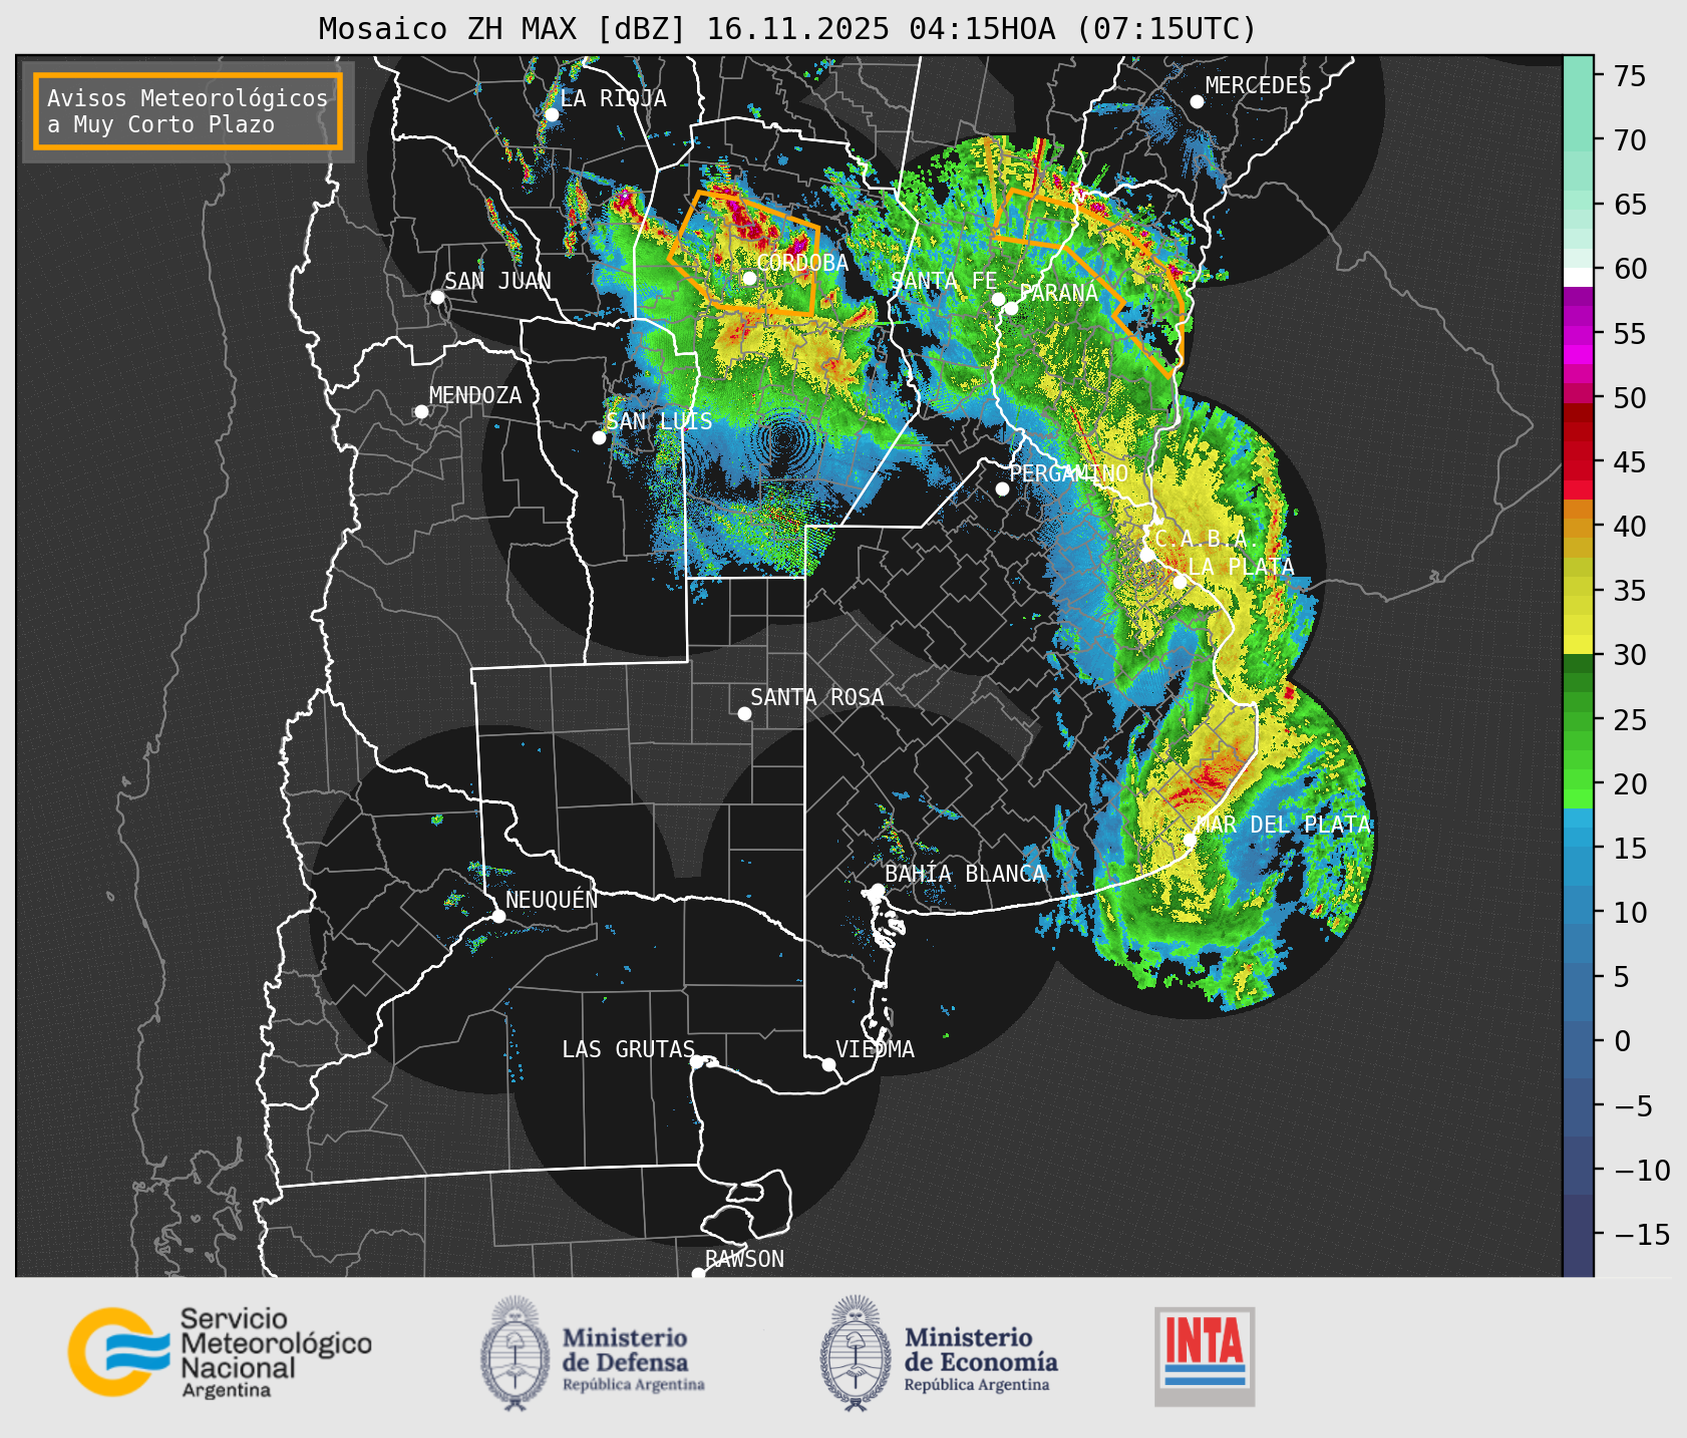Select the LAS GRUTAS label

628,1050
